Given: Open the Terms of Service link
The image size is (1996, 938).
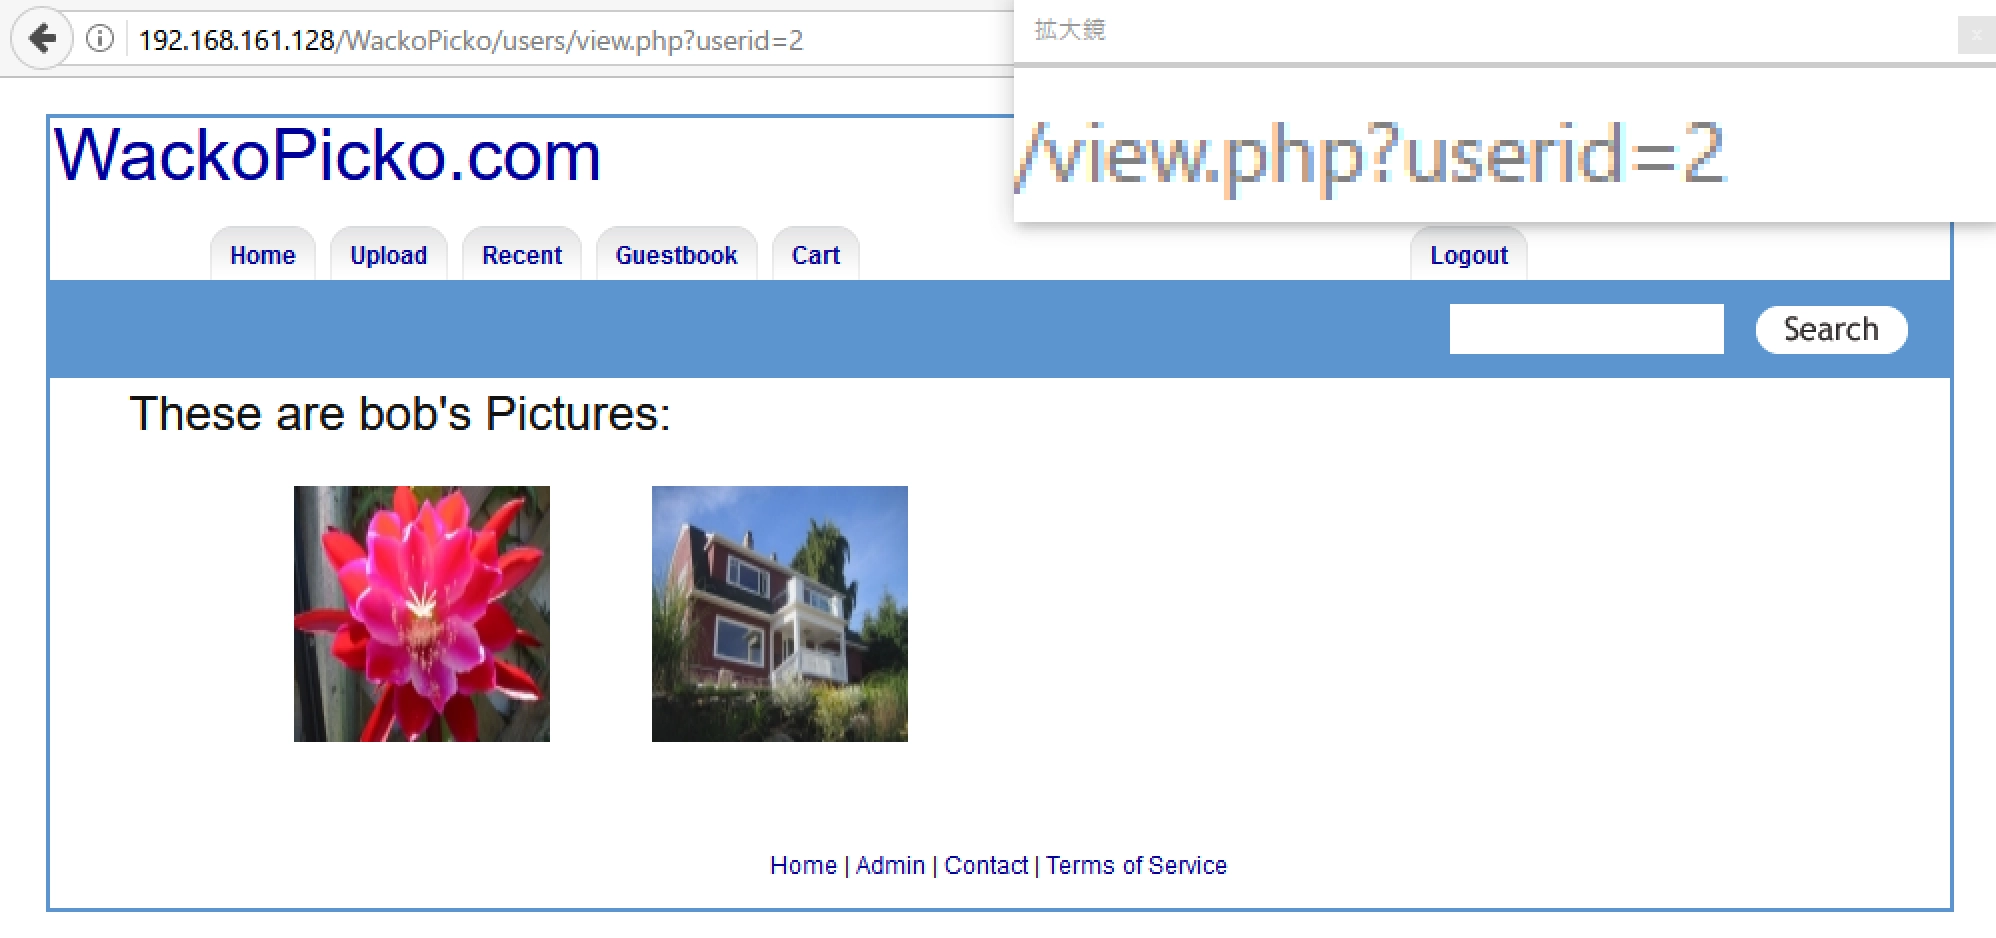Looking at the screenshot, I should 1136,865.
